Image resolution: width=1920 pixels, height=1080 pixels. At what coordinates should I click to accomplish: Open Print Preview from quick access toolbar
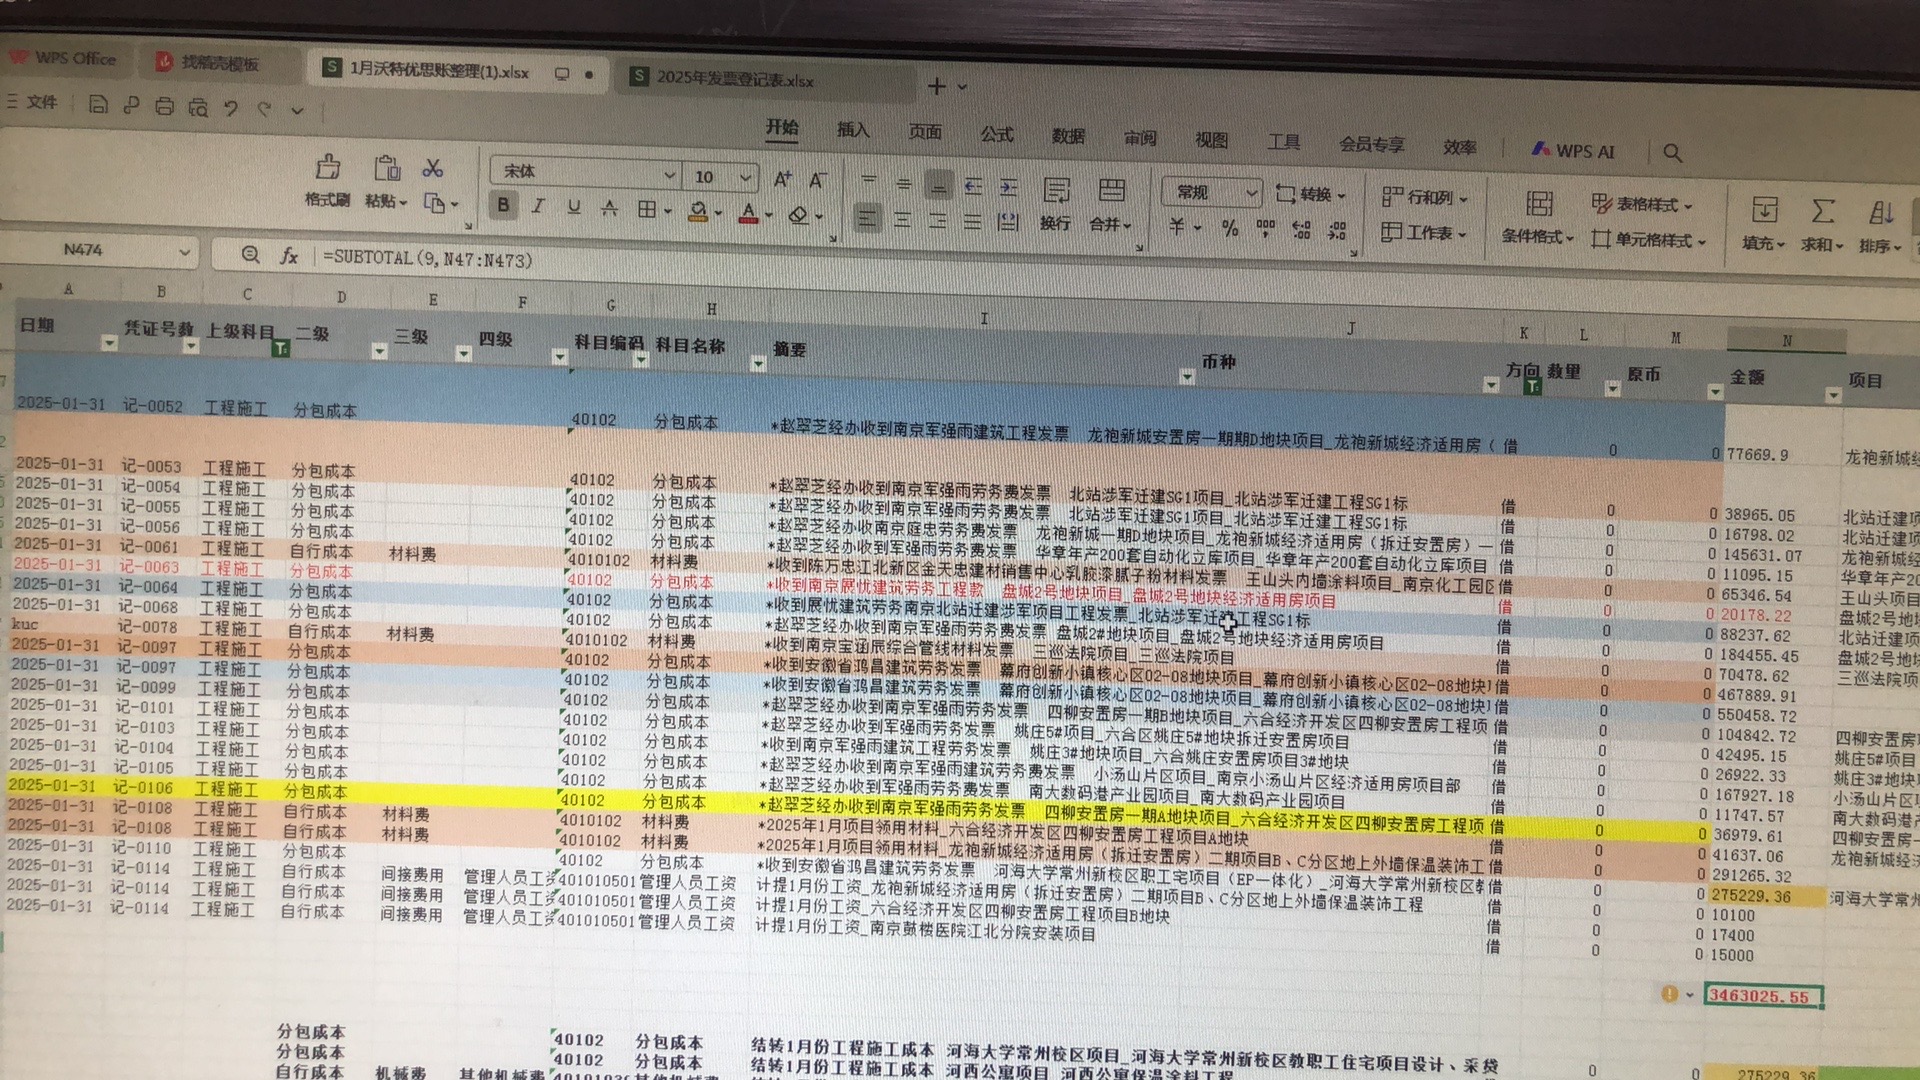point(198,107)
